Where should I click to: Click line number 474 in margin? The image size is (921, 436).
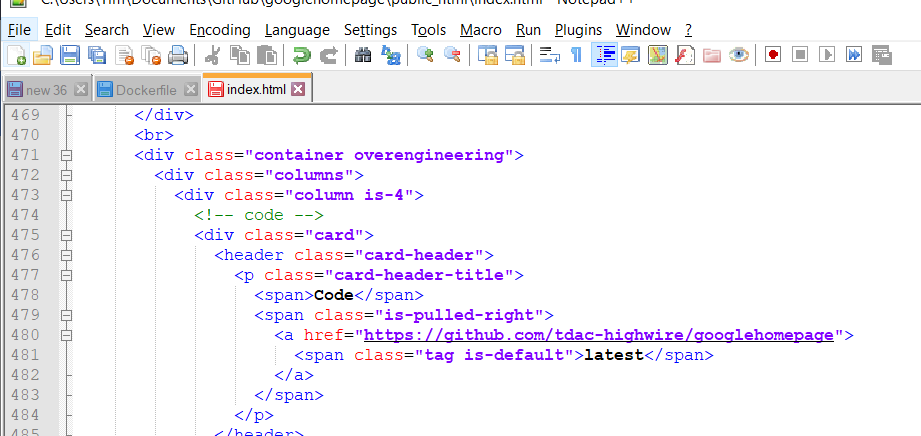tap(25, 215)
